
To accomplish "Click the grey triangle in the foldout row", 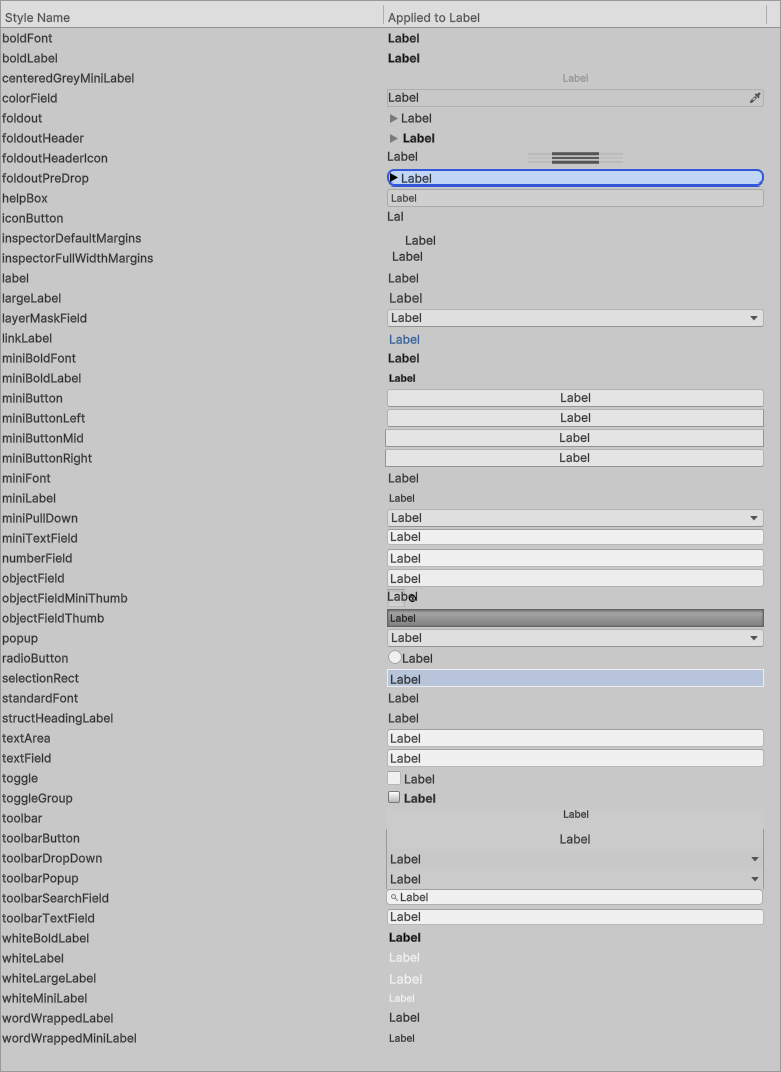I will coord(394,118).
